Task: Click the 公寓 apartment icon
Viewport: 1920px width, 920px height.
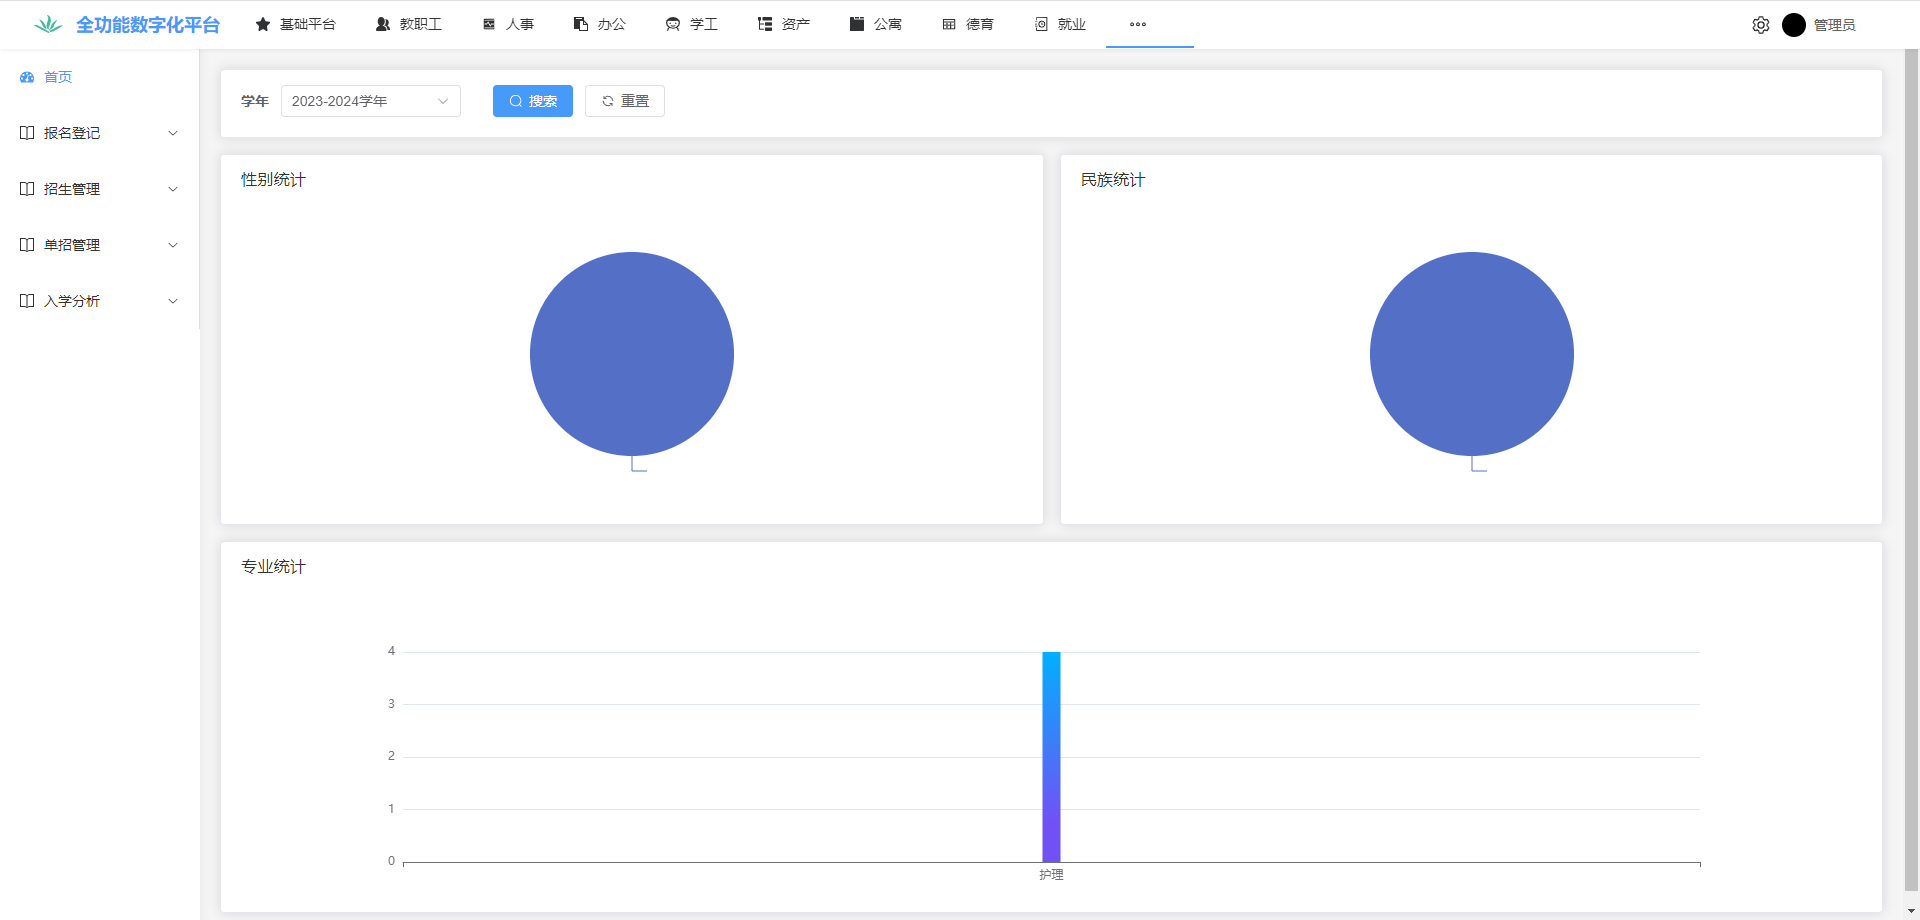Action: [x=857, y=24]
